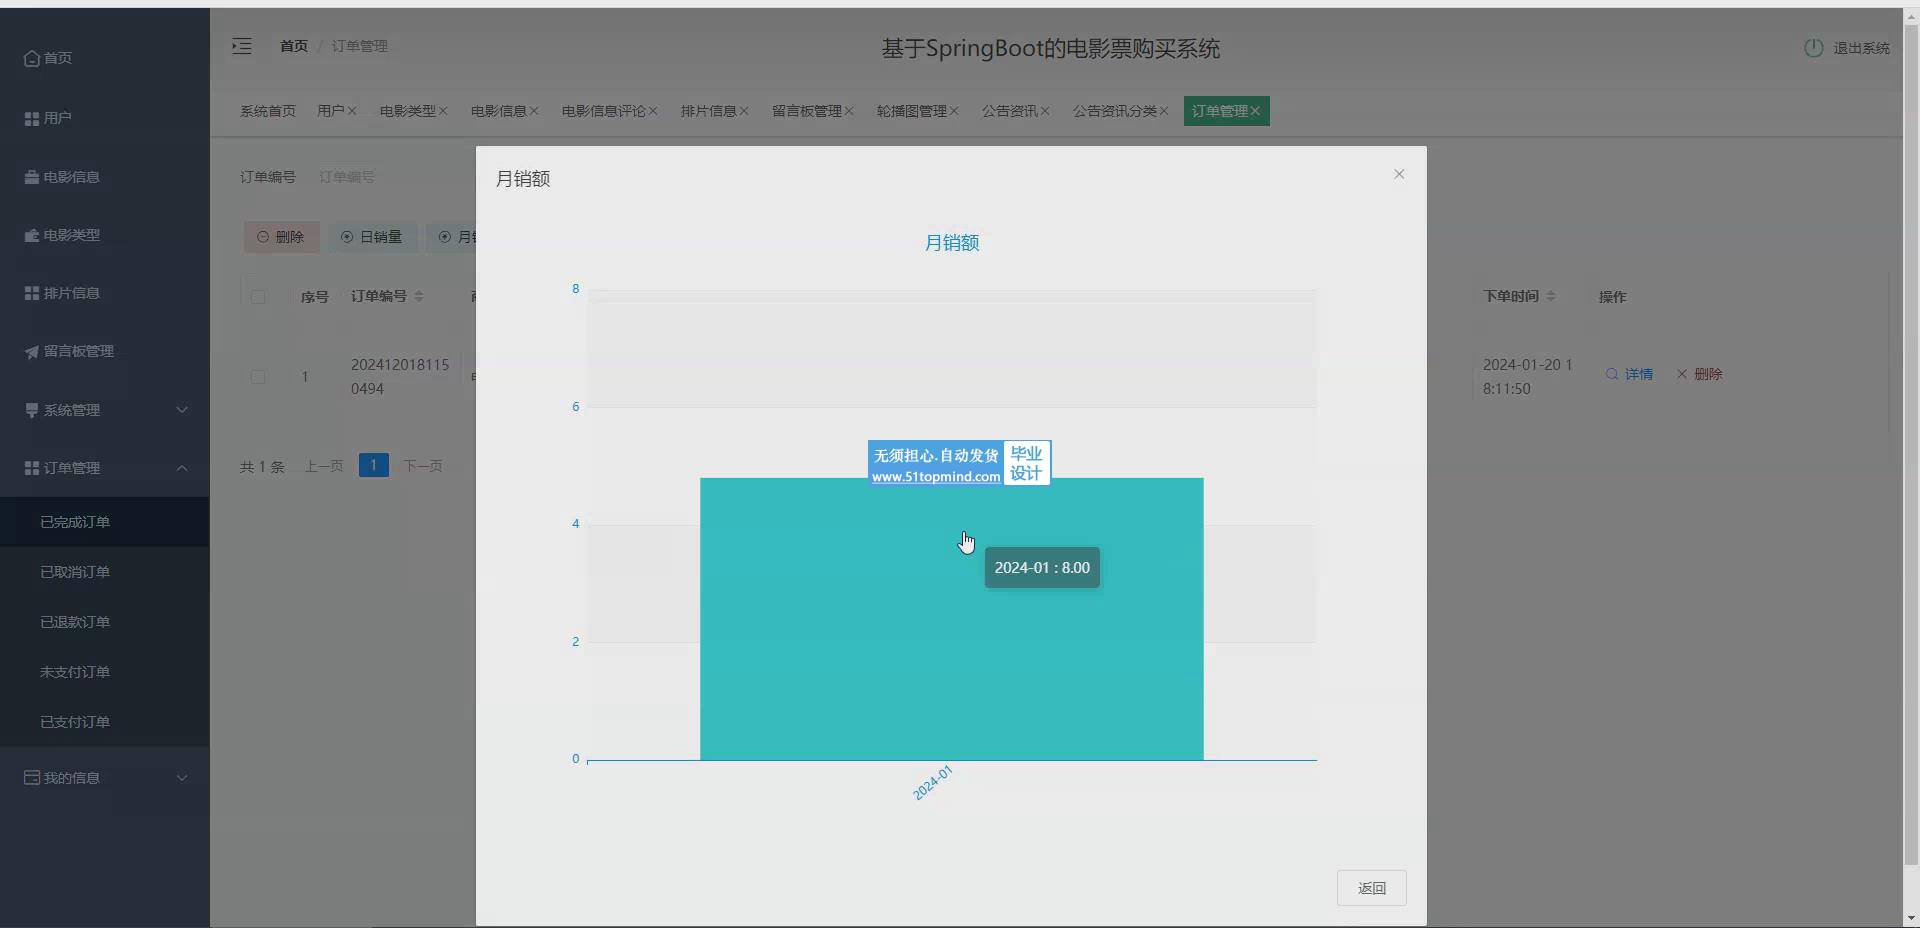Click the red 删除 button
The height and width of the screenshot is (928, 1920).
281,237
